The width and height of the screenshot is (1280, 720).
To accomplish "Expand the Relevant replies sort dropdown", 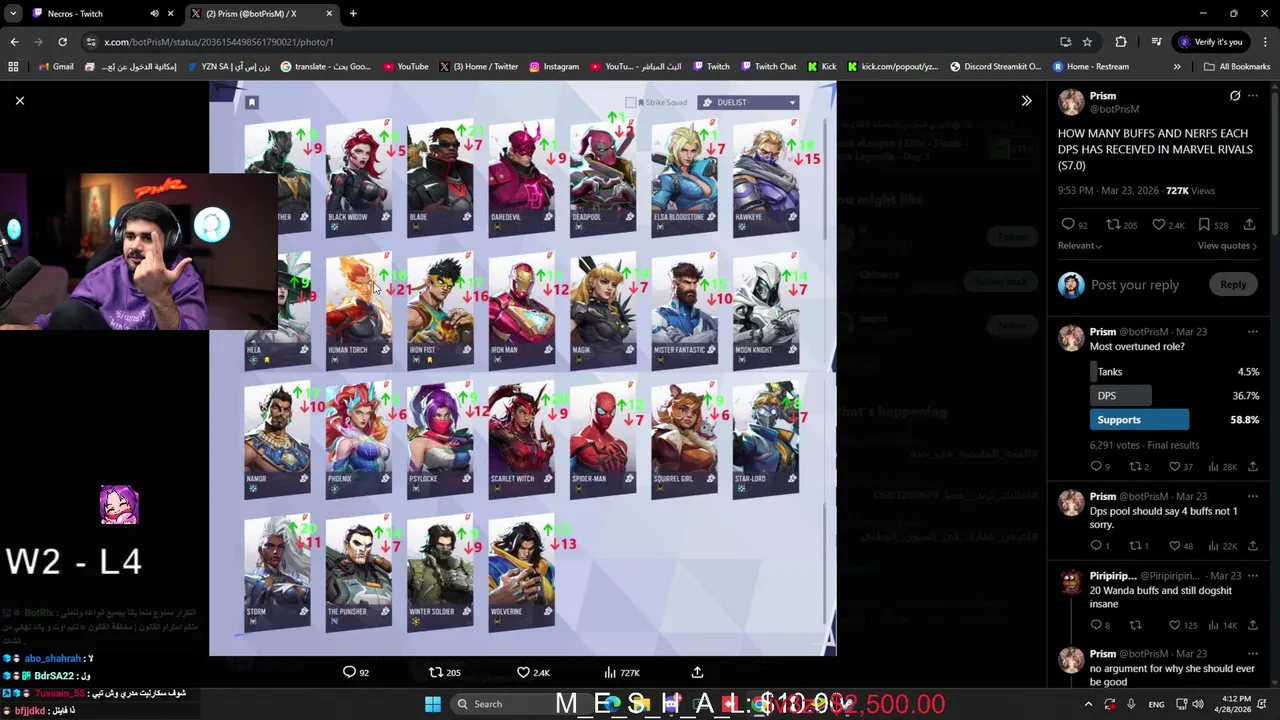I will [x=1080, y=245].
